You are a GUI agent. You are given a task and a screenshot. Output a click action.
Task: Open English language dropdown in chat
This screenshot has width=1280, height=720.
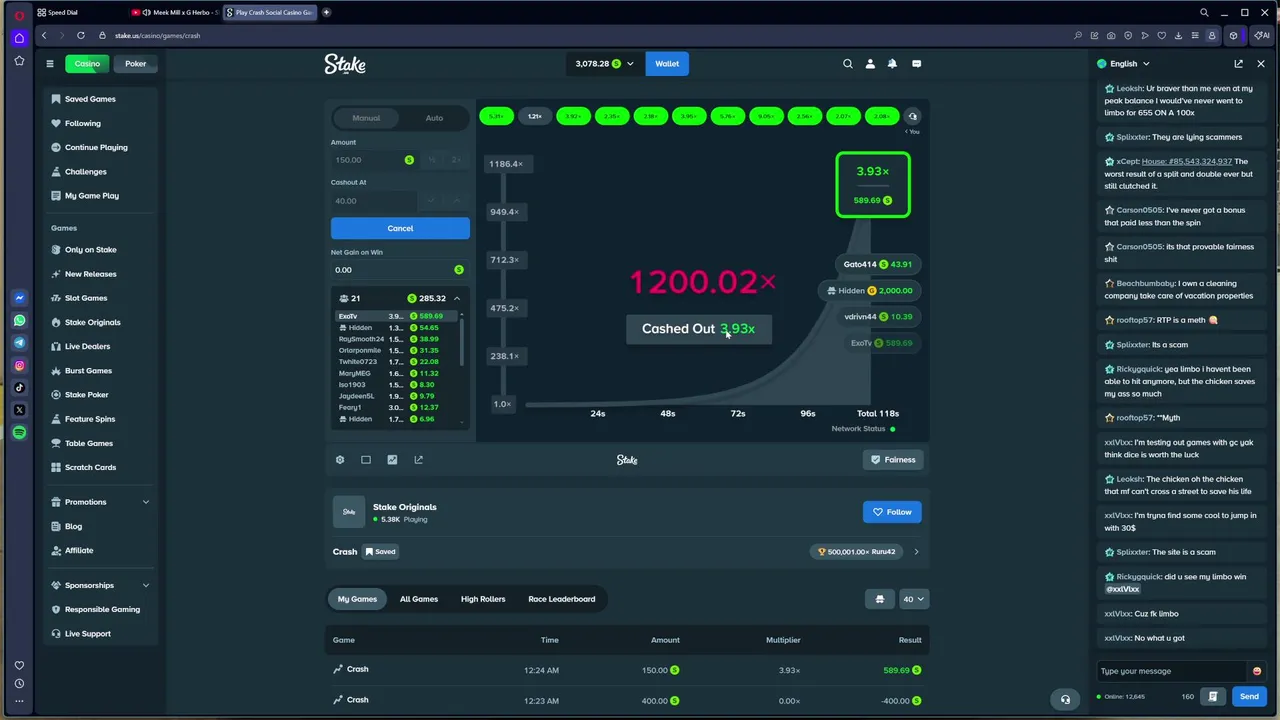pyautogui.click(x=1124, y=64)
